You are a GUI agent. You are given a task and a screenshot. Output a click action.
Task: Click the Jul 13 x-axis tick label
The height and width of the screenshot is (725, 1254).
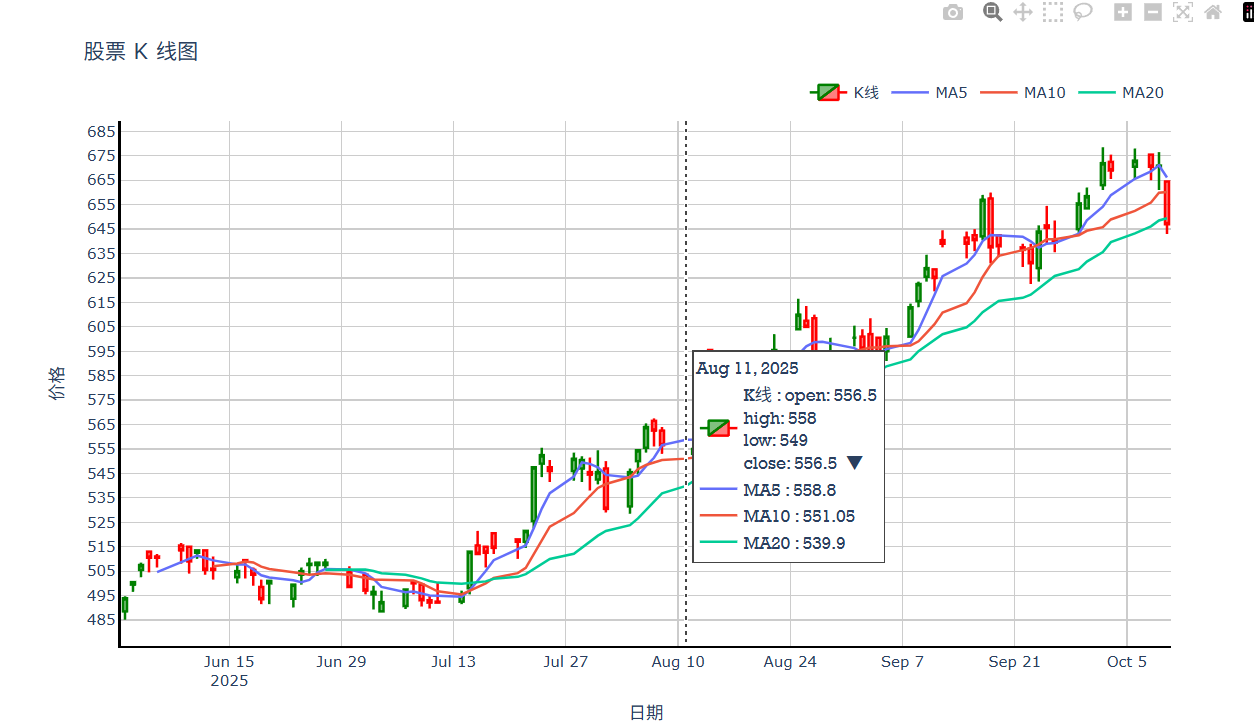click(x=453, y=662)
